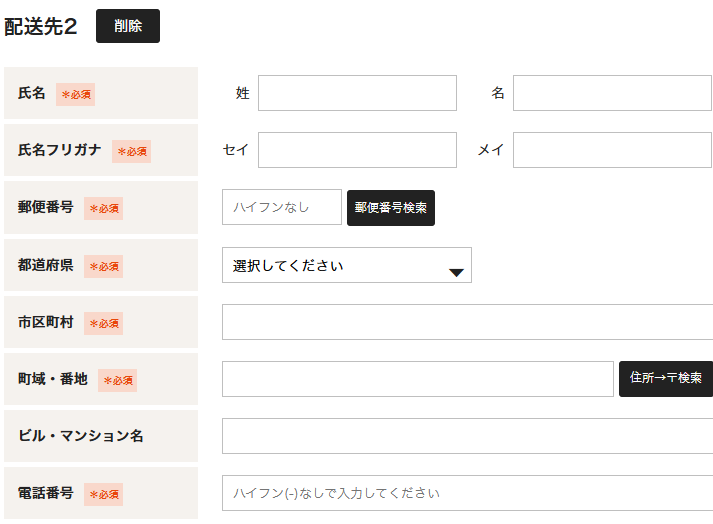
Task: Click the 姓 last name input field
Action: click(357, 93)
